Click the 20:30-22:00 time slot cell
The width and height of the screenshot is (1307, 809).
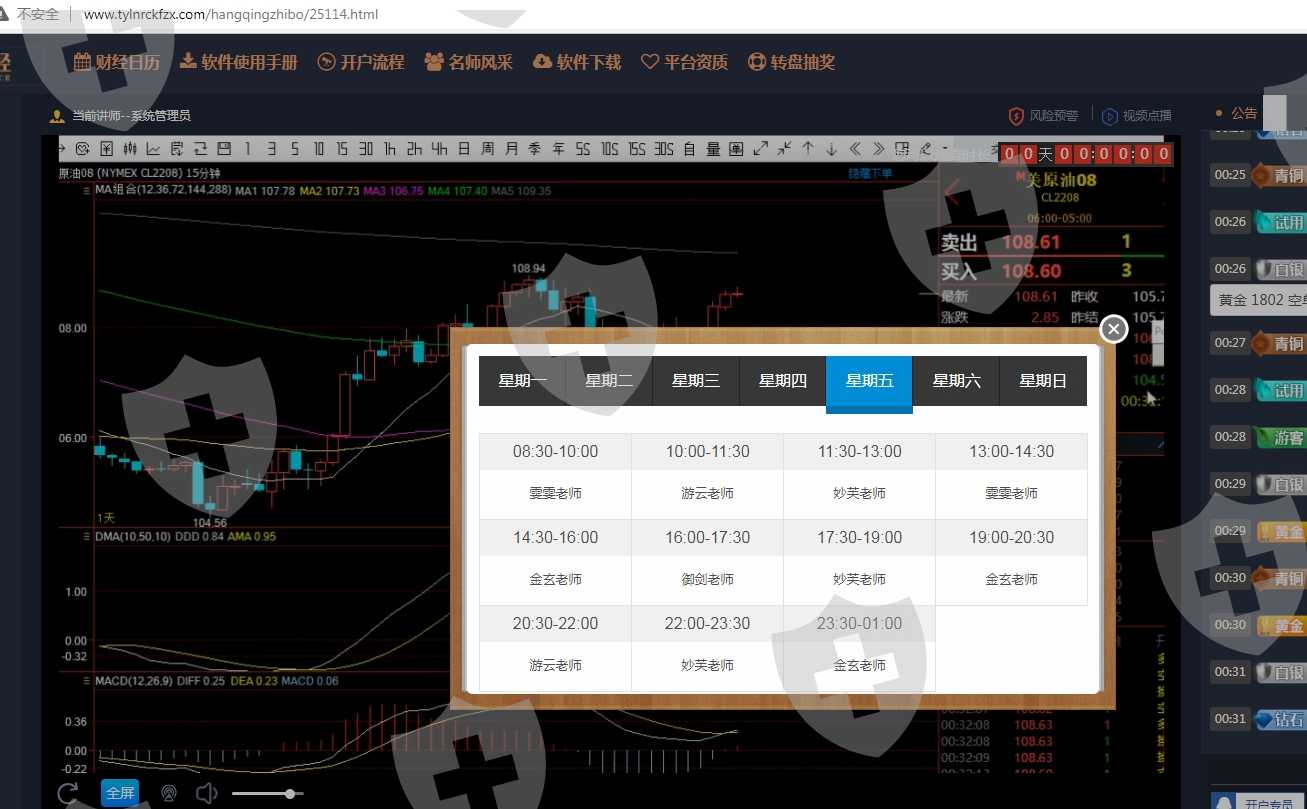pyautogui.click(x=555, y=624)
